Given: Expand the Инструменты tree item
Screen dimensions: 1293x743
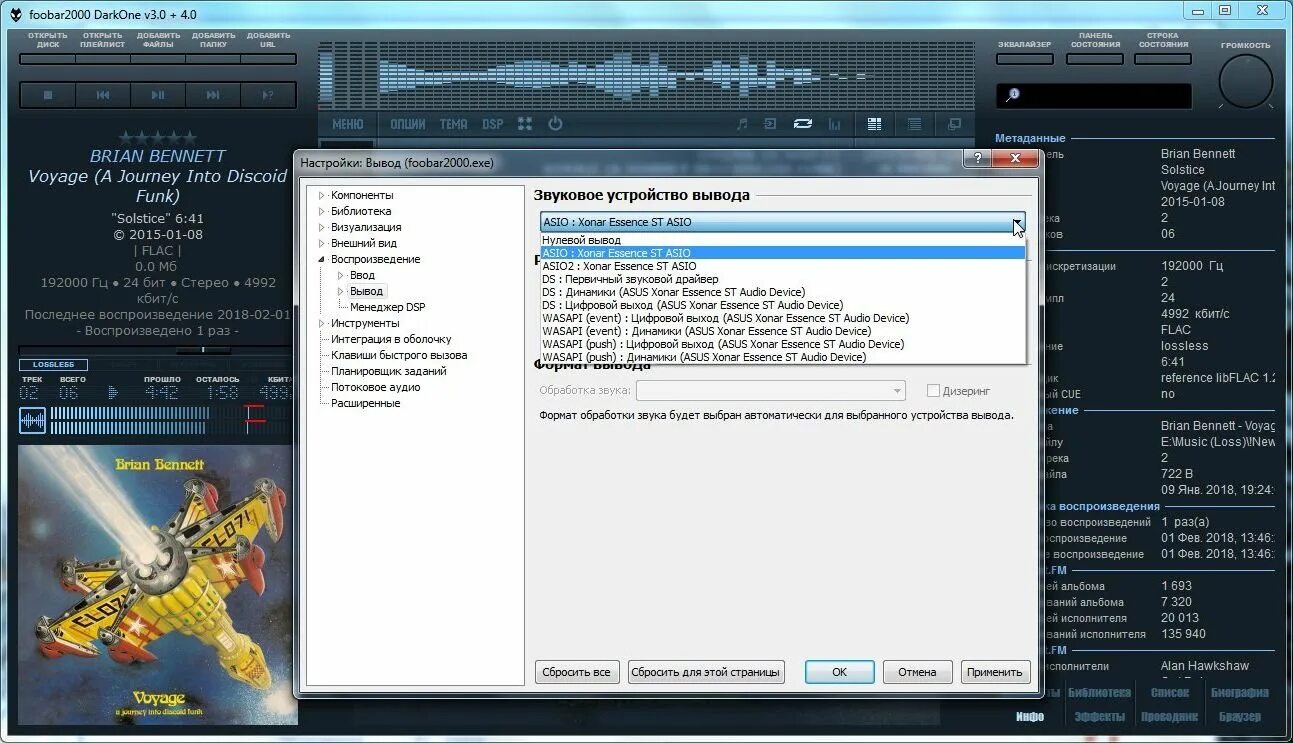Looking at the screenshot, I should pyautogui.click(x=320, y=322).
